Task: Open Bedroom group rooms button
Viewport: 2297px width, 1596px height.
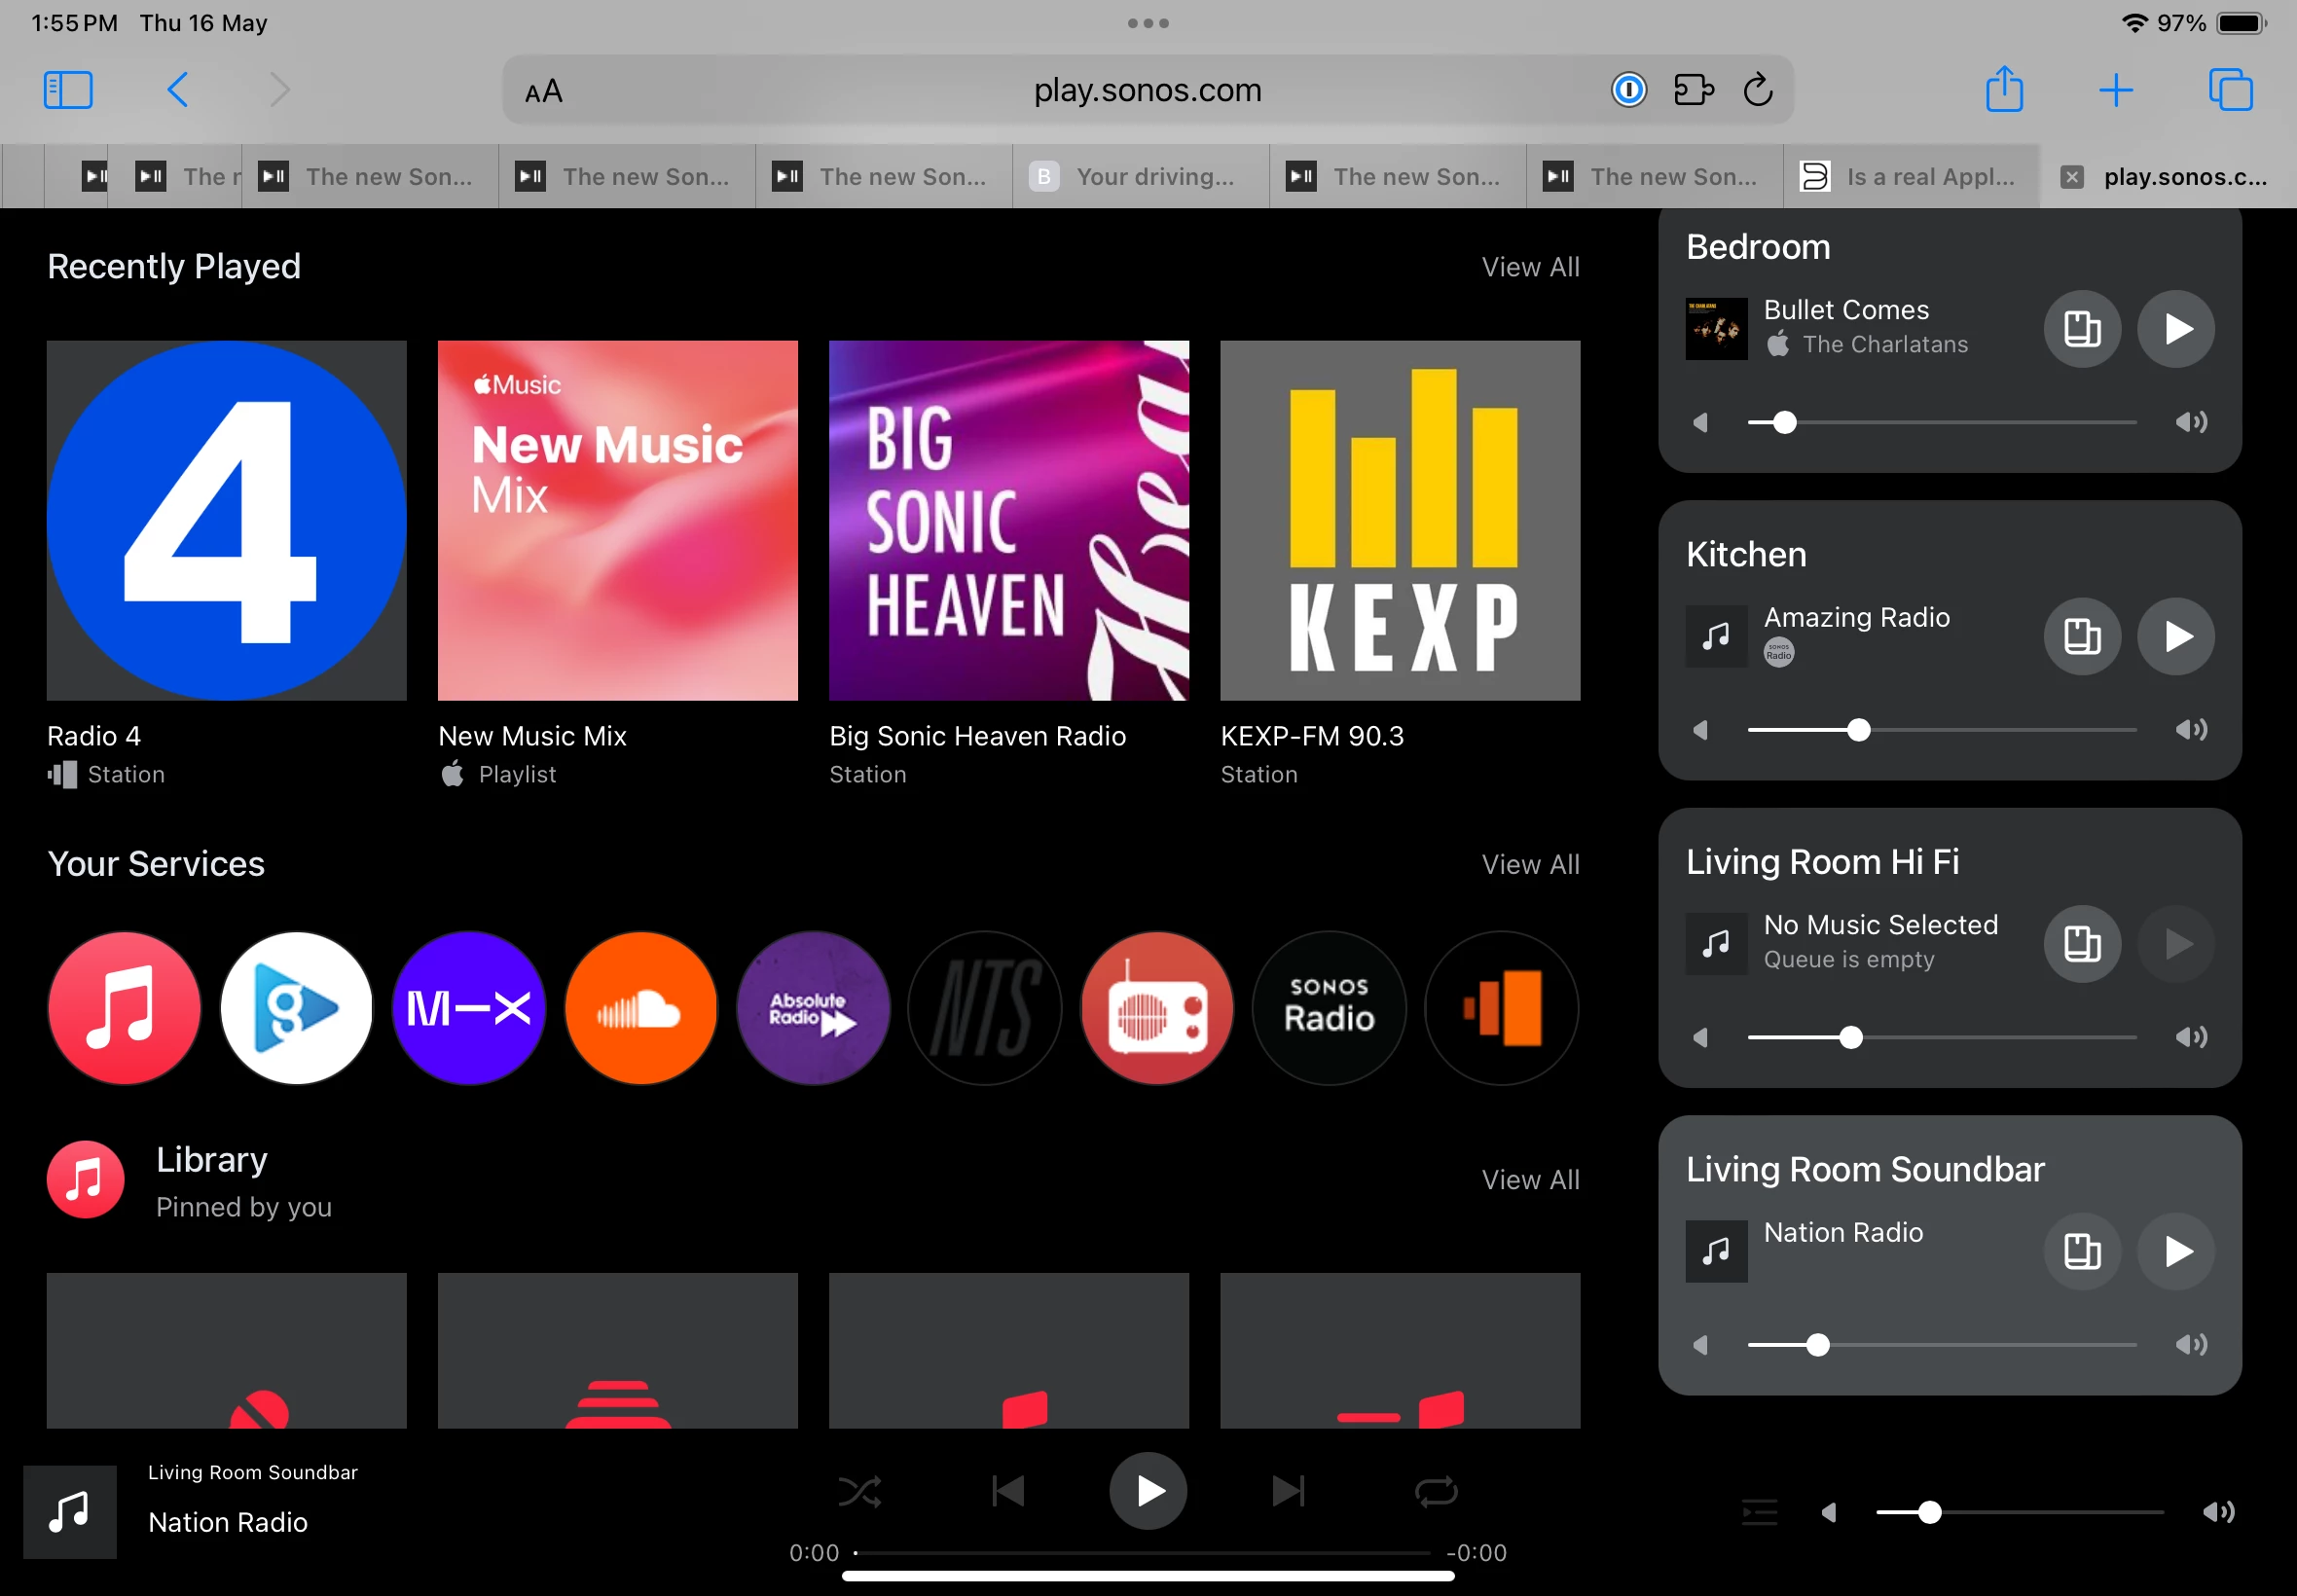Action: 2082,329
